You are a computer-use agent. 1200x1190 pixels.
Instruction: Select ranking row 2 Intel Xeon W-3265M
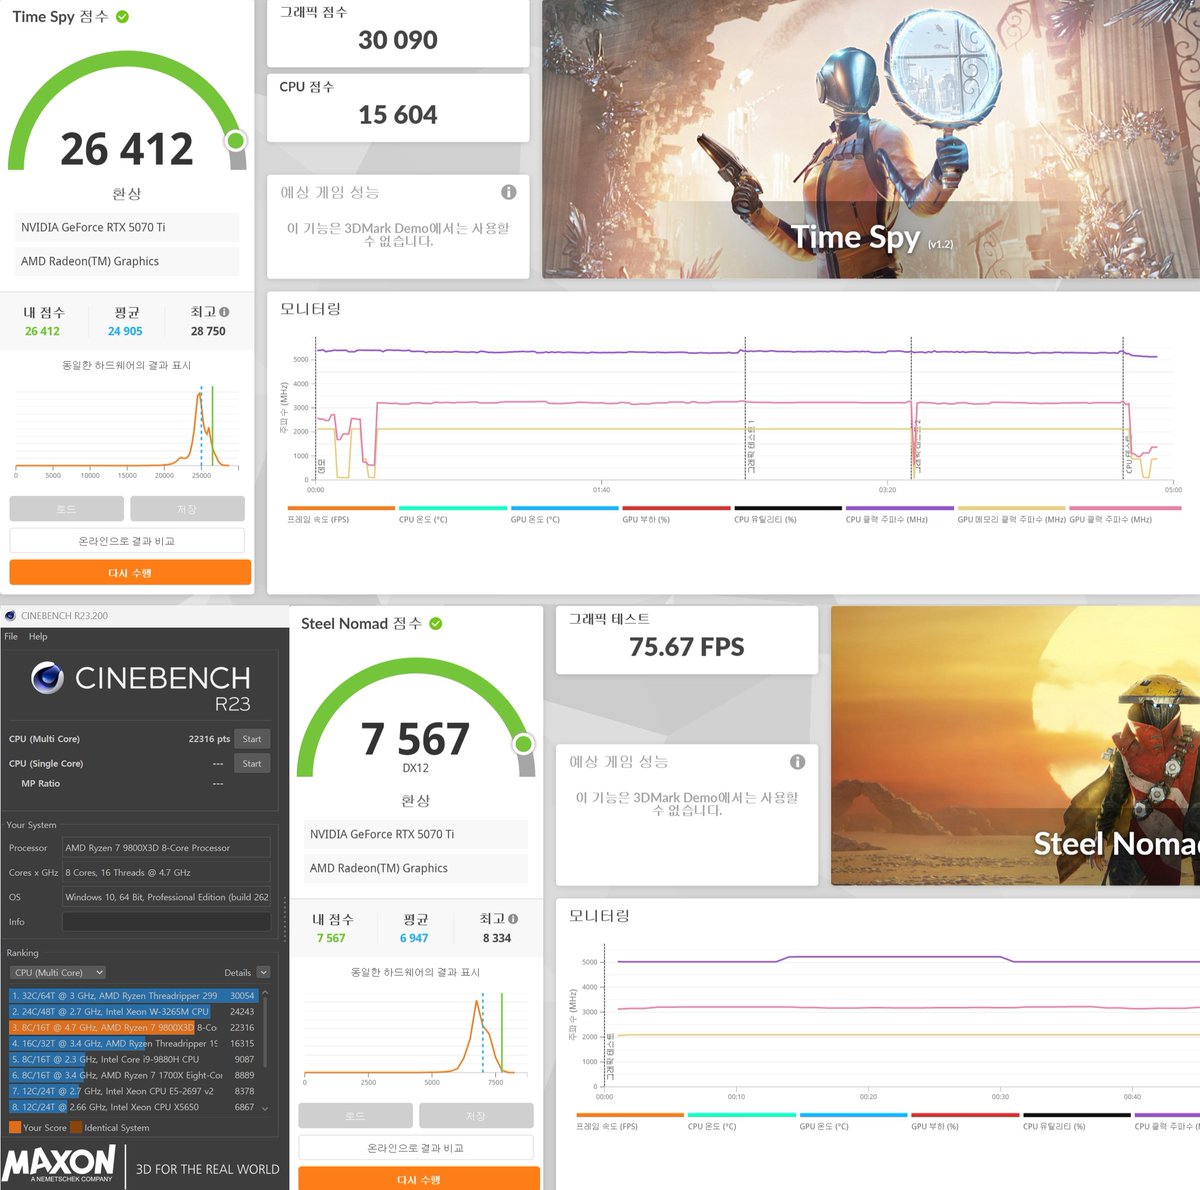coord(134,1012)
